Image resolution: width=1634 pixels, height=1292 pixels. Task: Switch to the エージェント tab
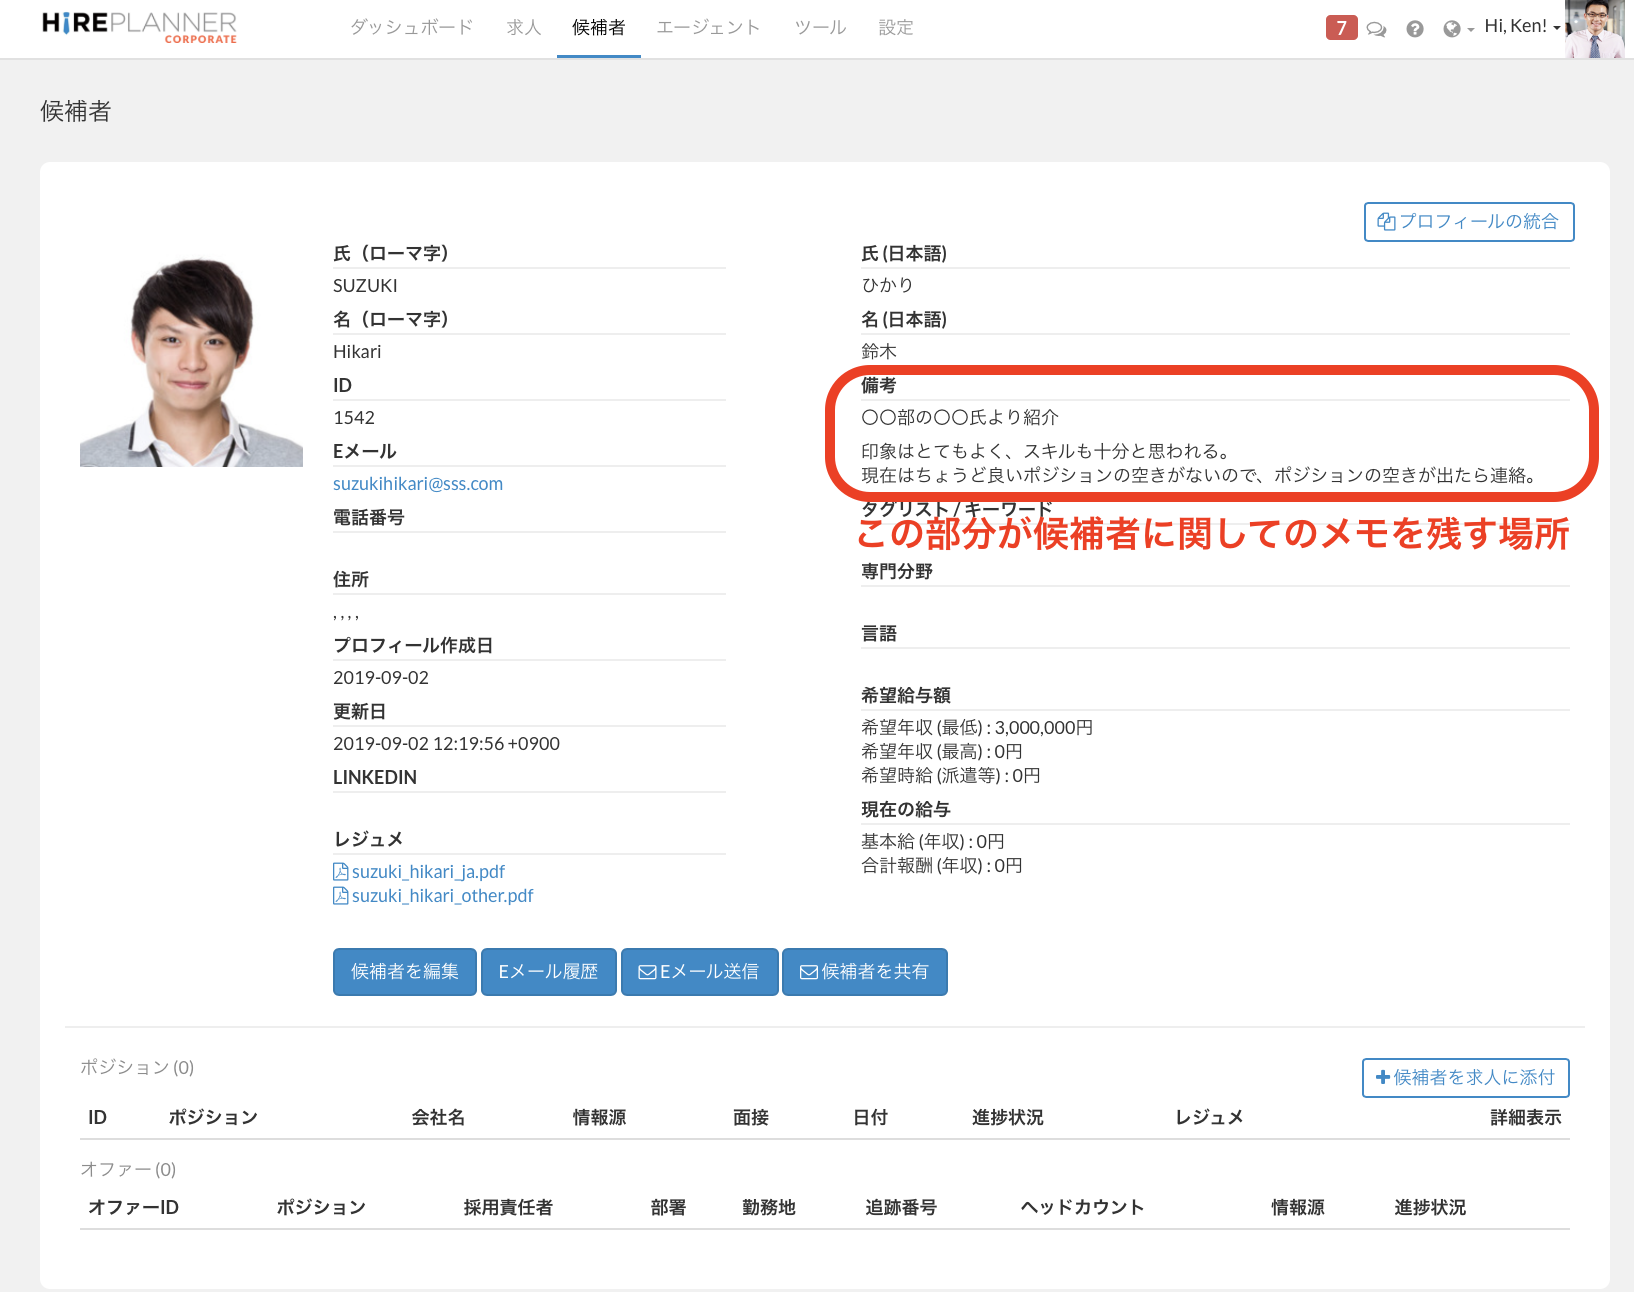708,28
